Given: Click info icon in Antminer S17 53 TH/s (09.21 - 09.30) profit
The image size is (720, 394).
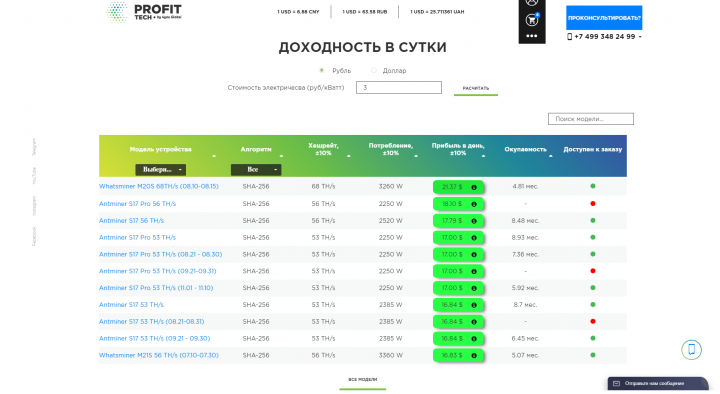Looking at the screenshot, I should [474, 339].
